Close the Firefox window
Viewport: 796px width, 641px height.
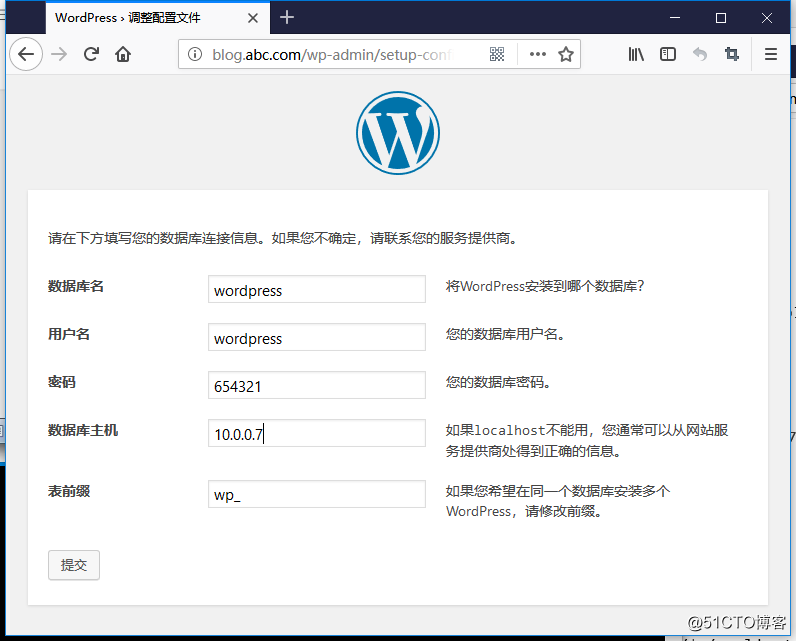coord(767,18)
